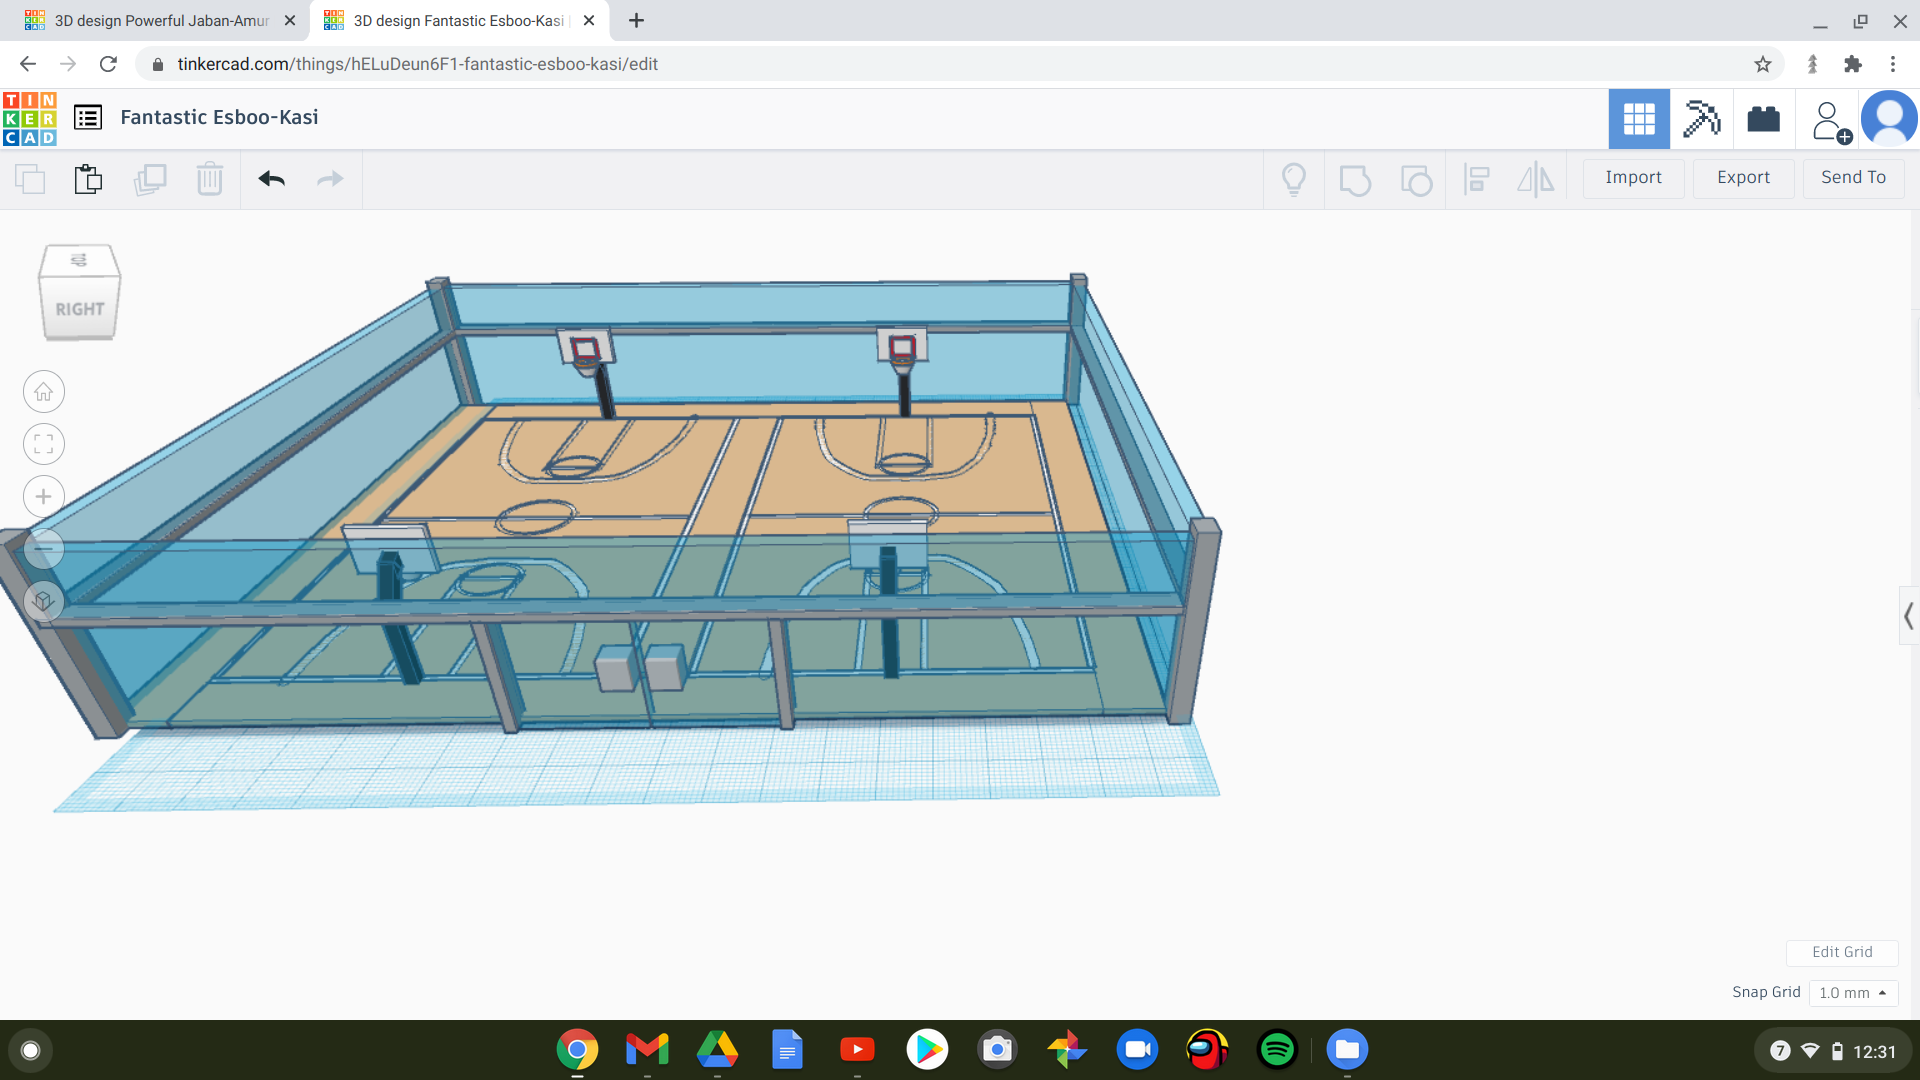
Task: Open the browser extensions puzzle icon
Action: (x=1852, y=65)
